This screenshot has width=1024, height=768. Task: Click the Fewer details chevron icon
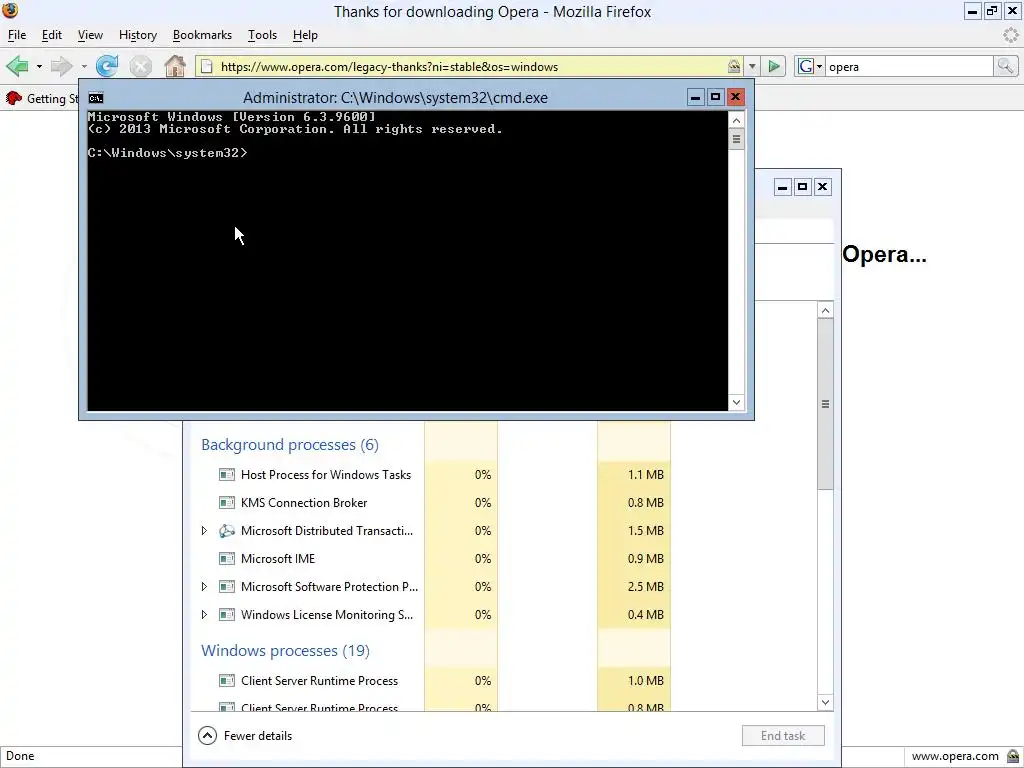tap(207, 736)
